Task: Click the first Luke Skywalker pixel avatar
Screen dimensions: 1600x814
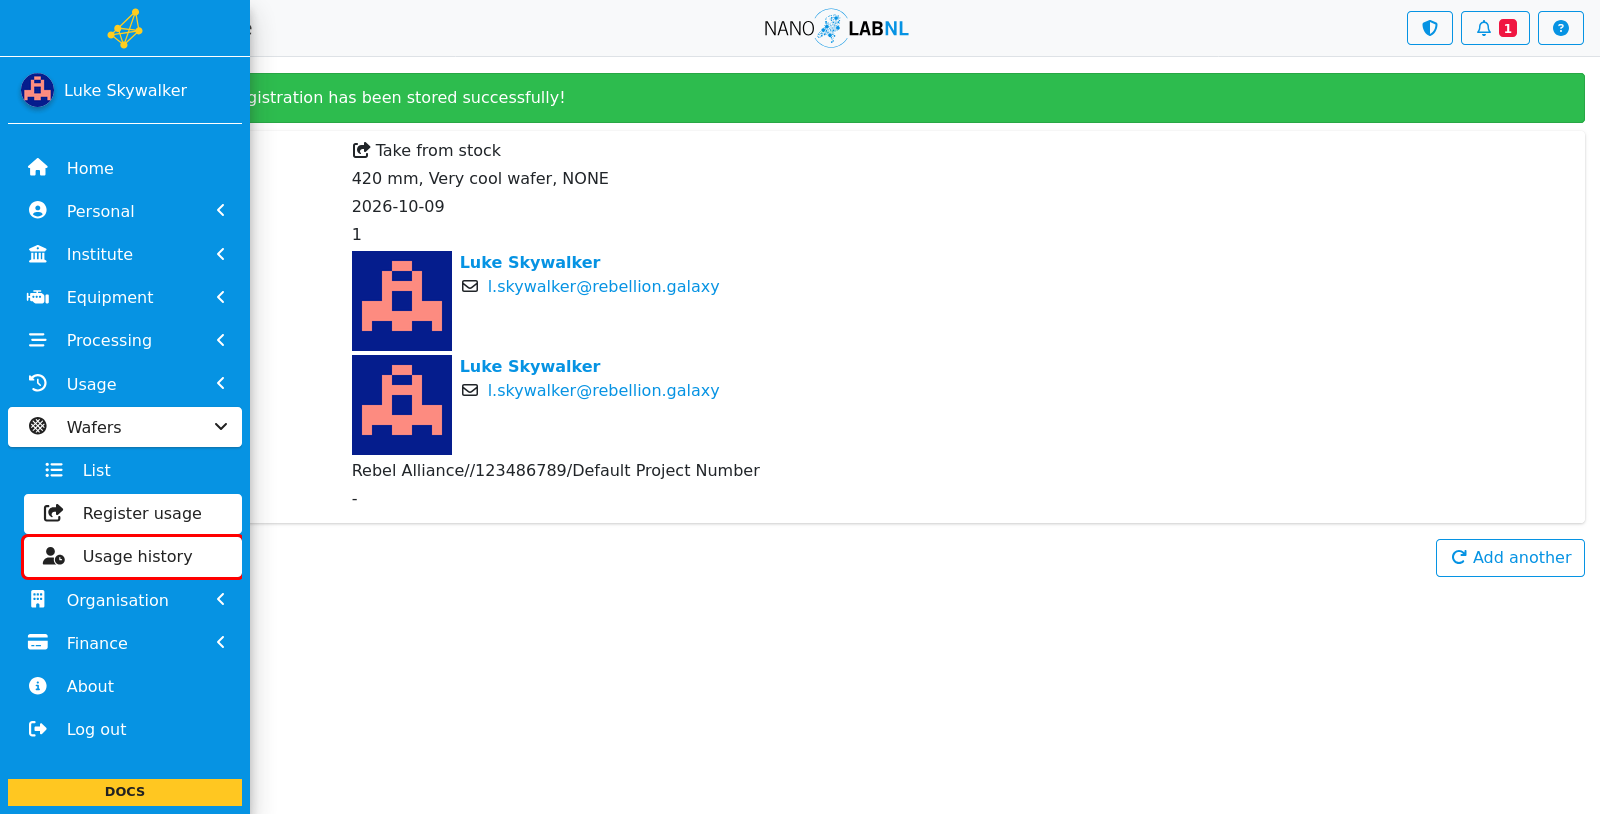Action: tap(402, 301)
